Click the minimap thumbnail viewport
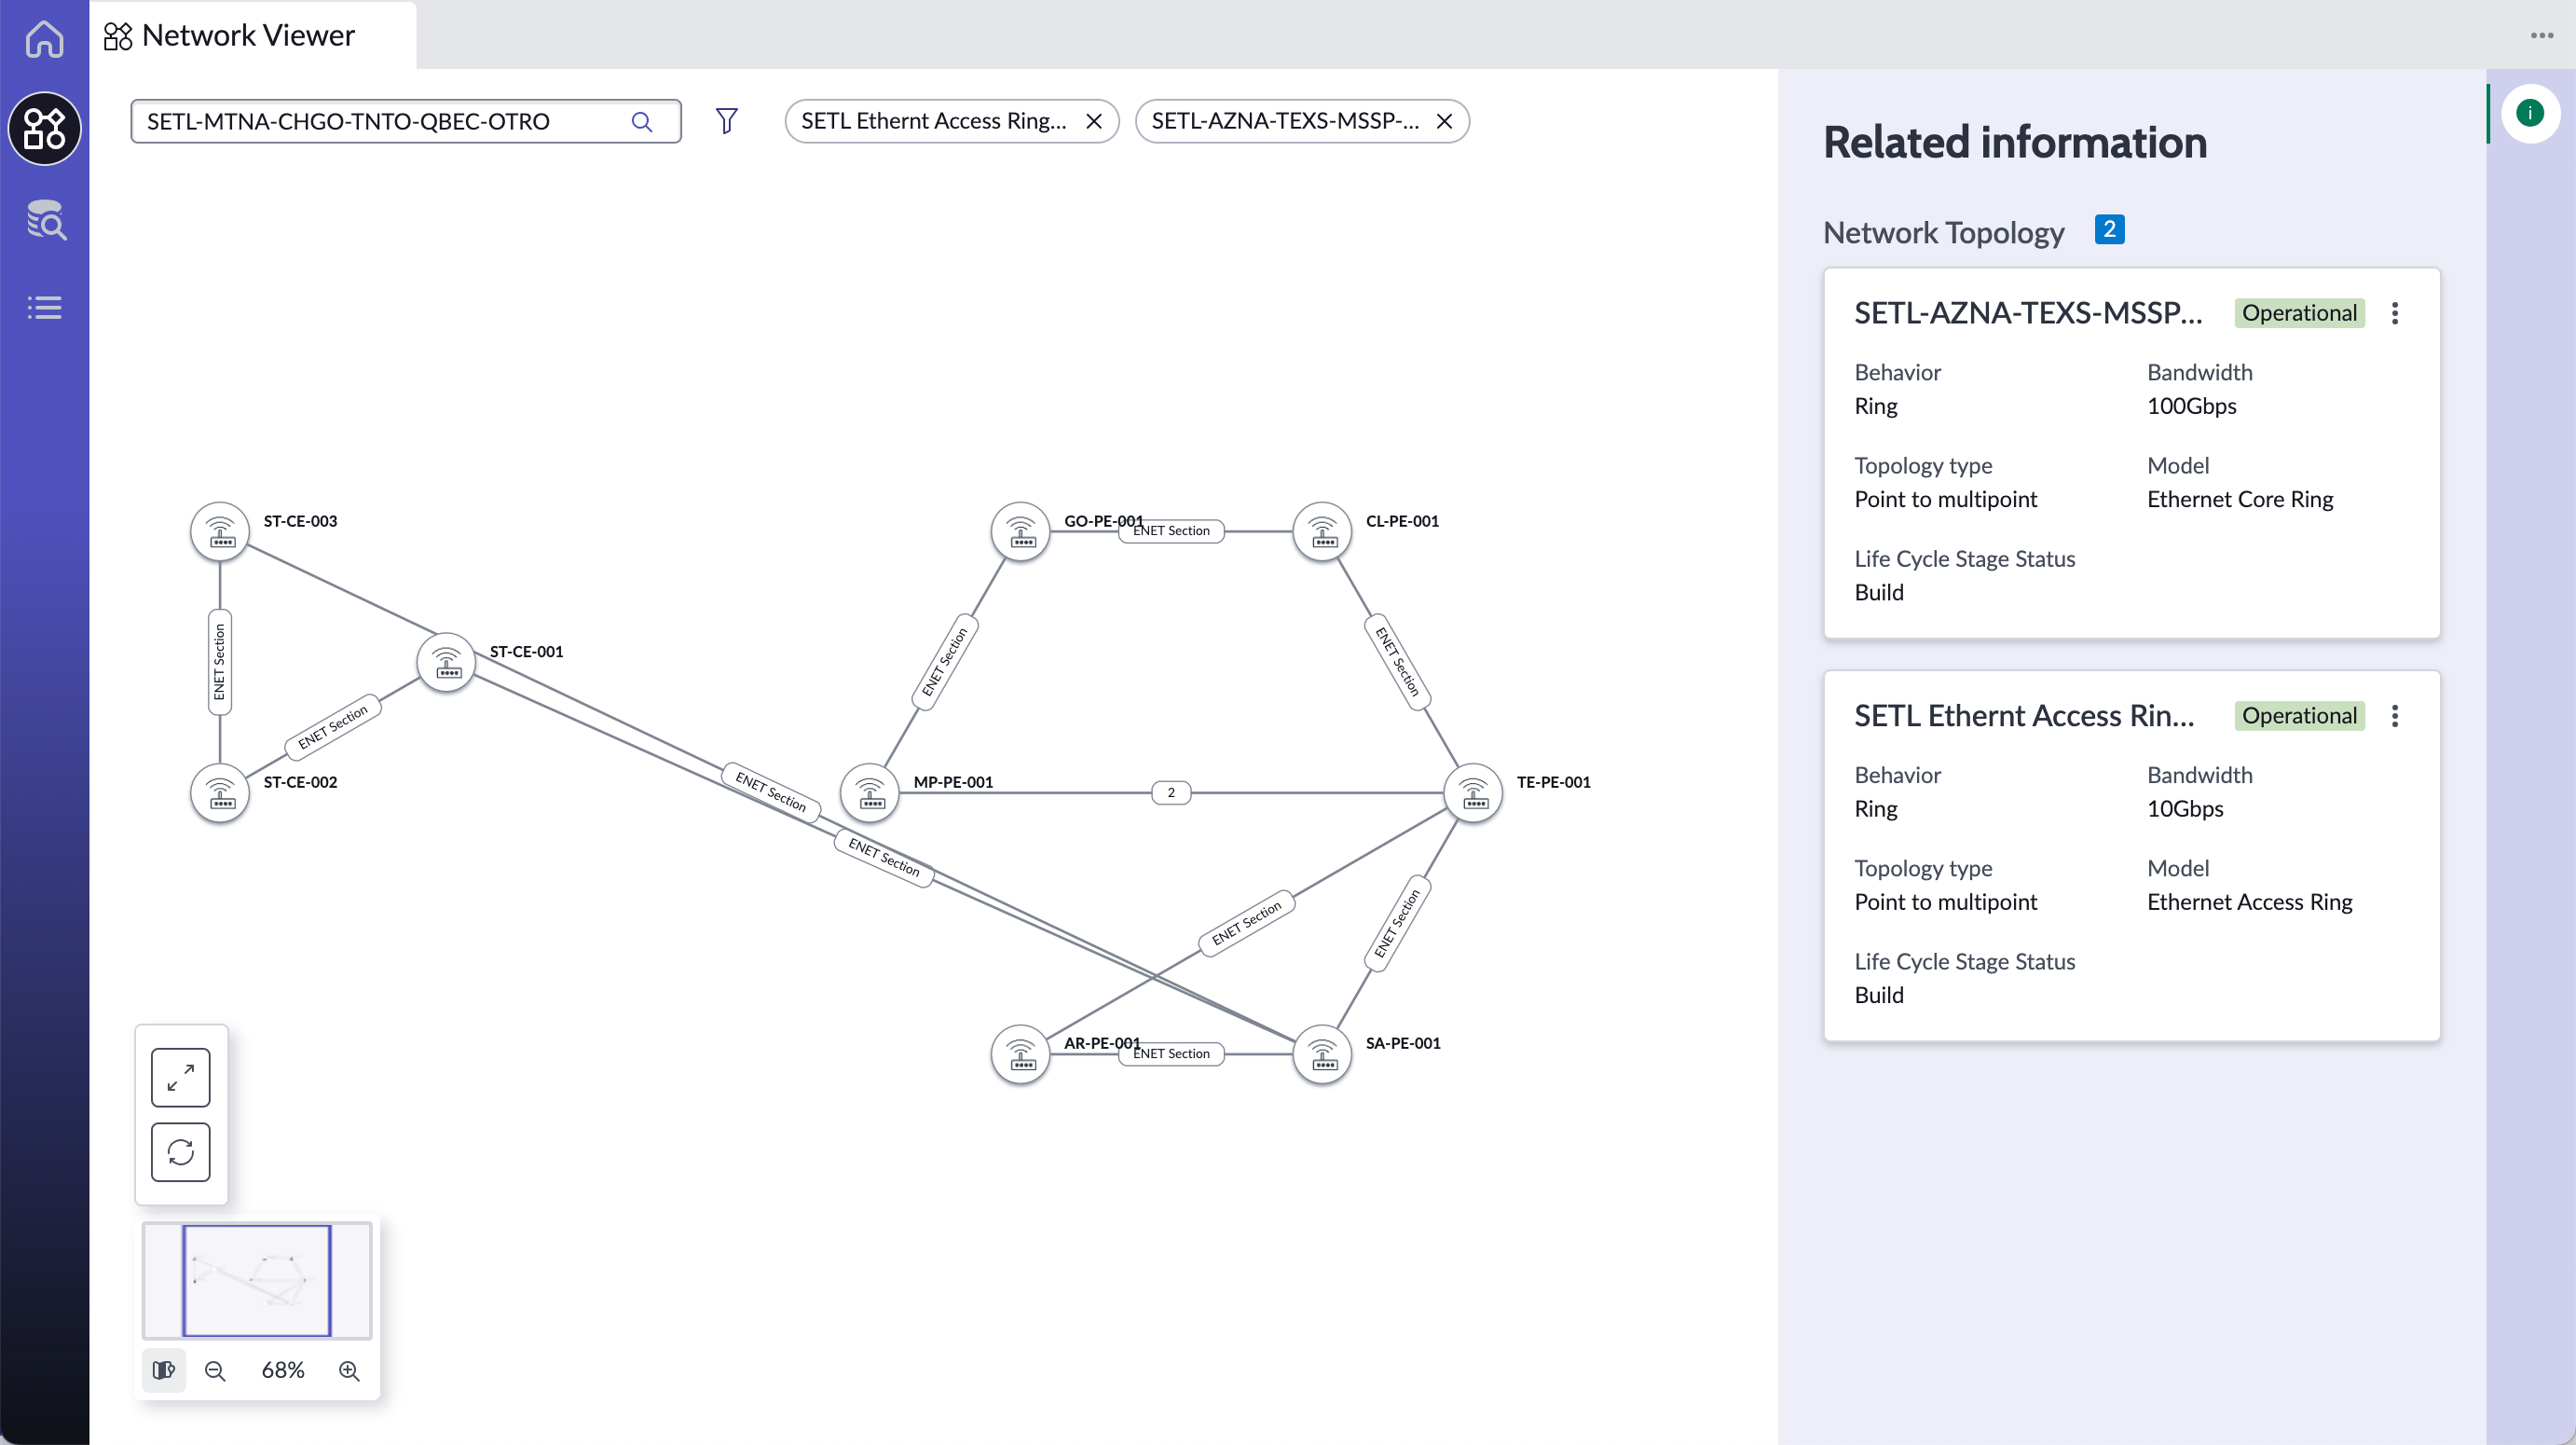The width and height of the screenshot is (2576, 1445). coord(257,1280)
